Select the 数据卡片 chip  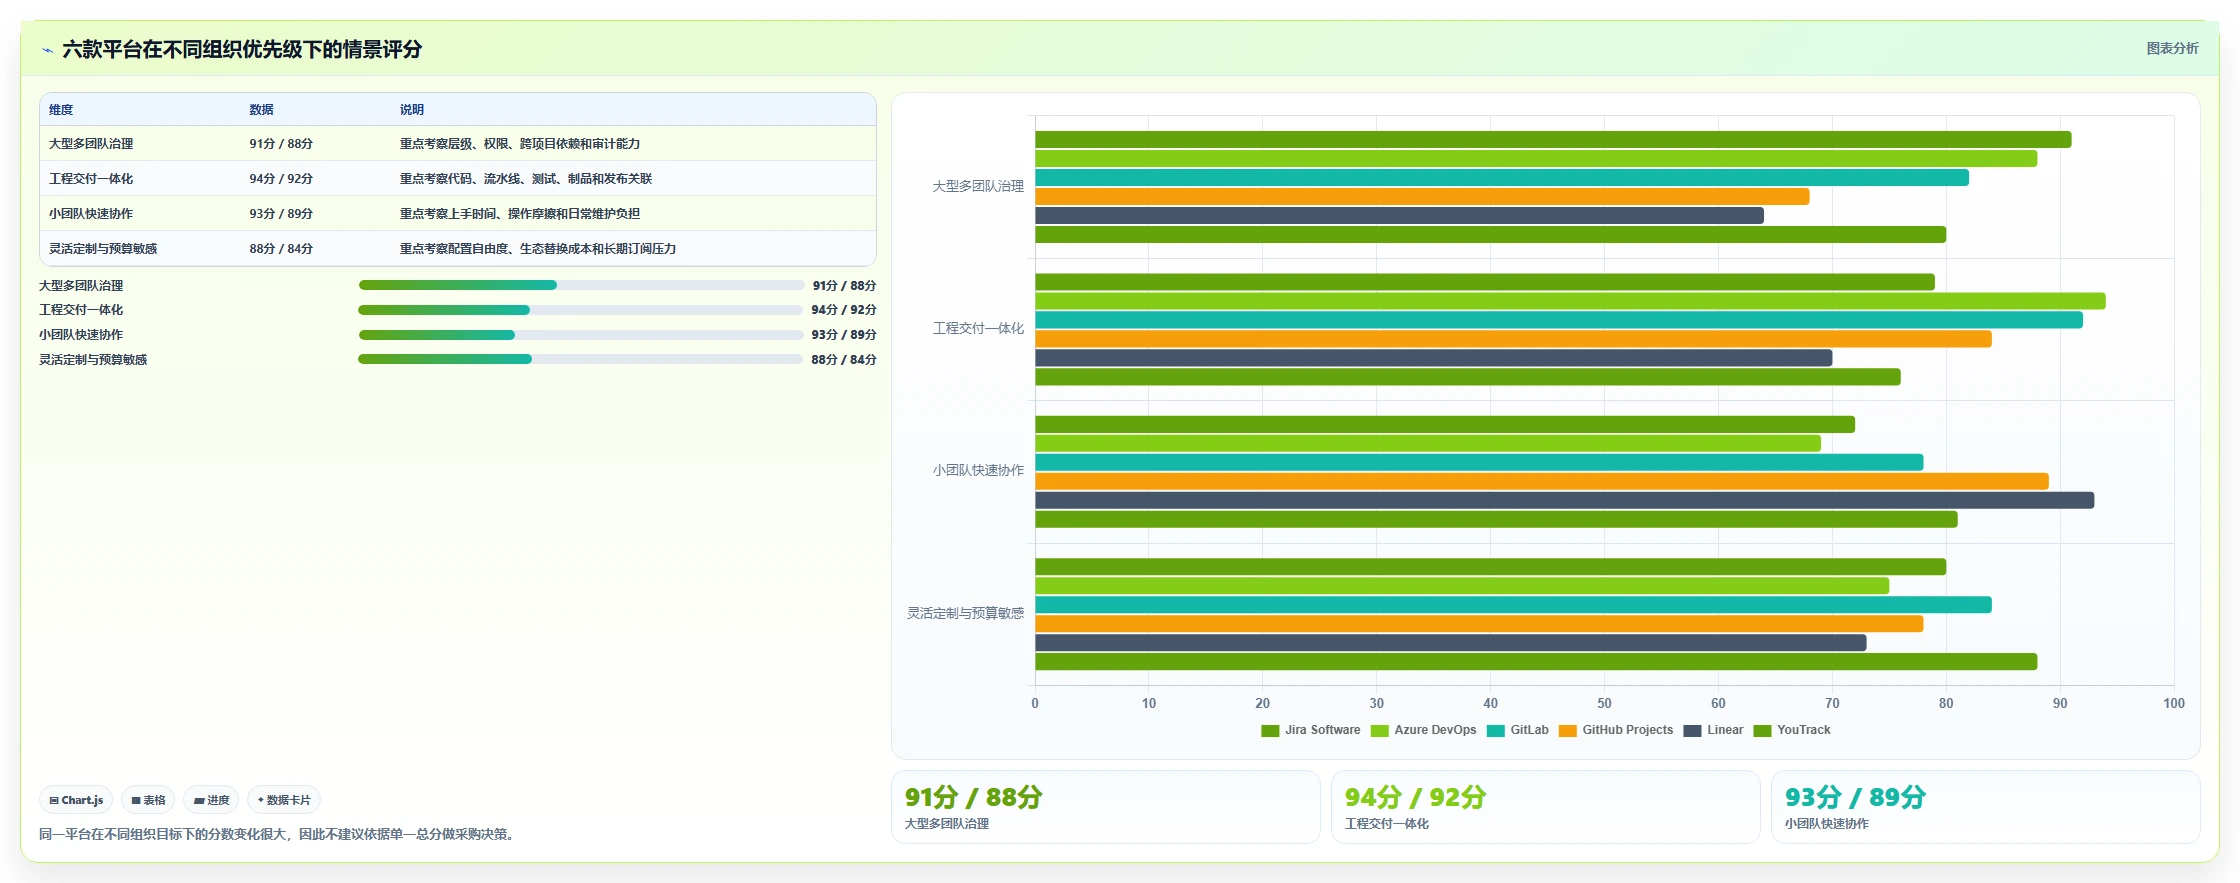pyautogui.click(x=284, y=800)
